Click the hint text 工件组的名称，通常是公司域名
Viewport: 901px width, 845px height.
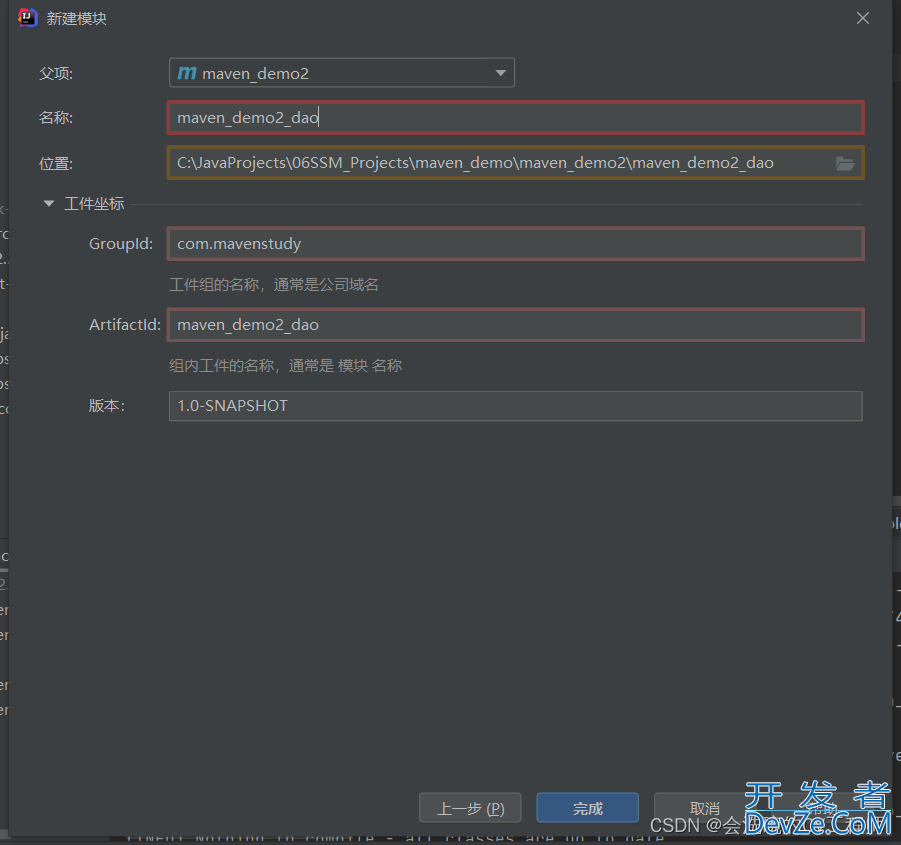click(x=274, y=284)
